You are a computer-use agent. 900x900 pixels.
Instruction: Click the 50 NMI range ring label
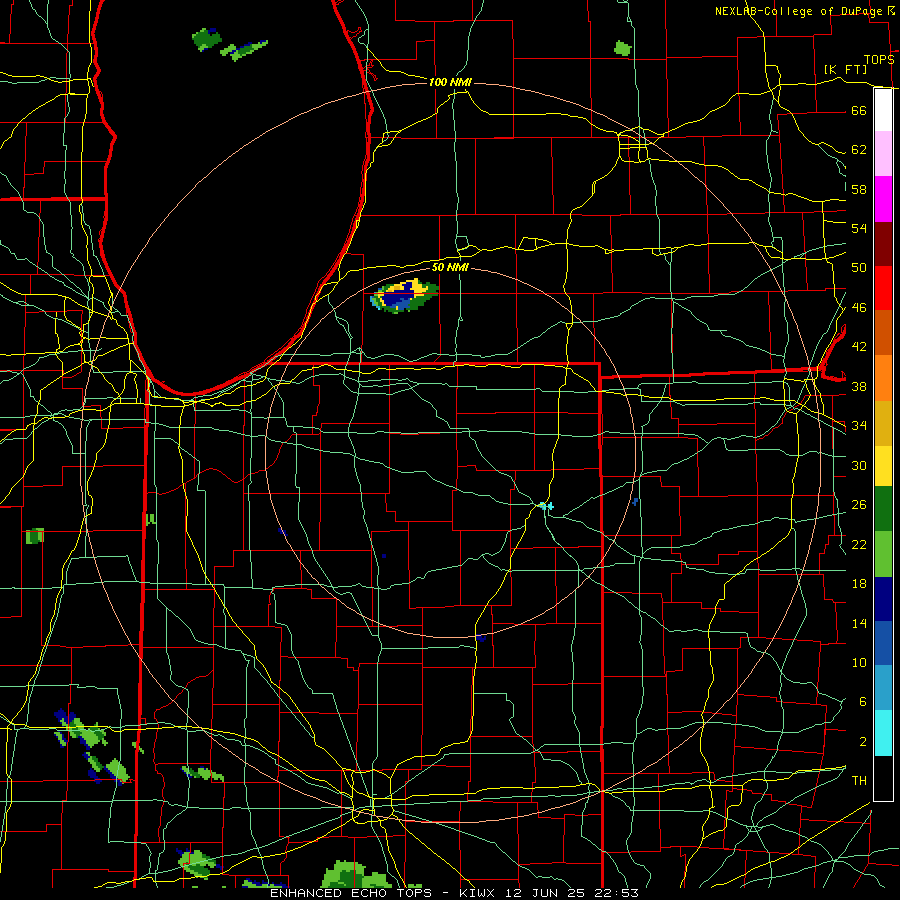point(450,268)
